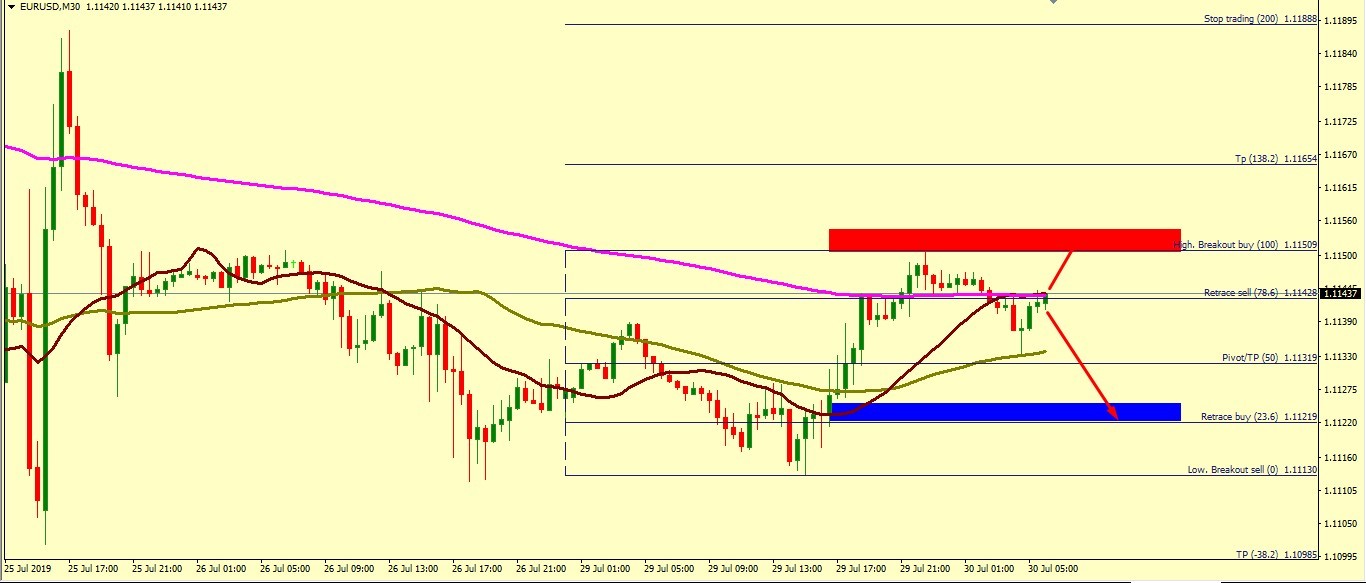Image resolution: width=1366 pixels, height=583 pixels.
Task: Click the short red line rising to the red zone
Action: coord(1060,269)
